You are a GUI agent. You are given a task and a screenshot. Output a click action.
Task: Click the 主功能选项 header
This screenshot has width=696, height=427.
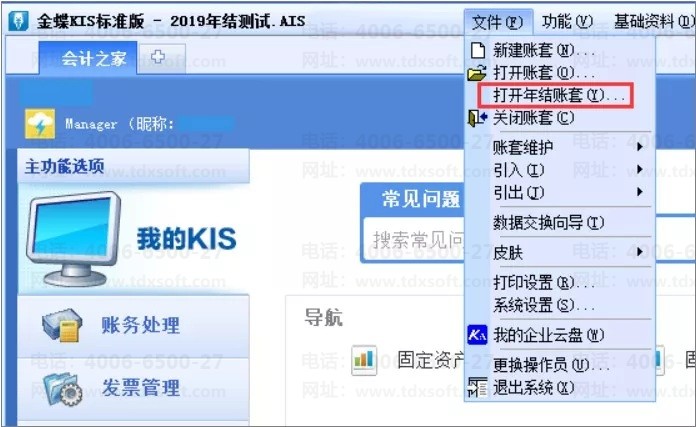click(65, 166)
